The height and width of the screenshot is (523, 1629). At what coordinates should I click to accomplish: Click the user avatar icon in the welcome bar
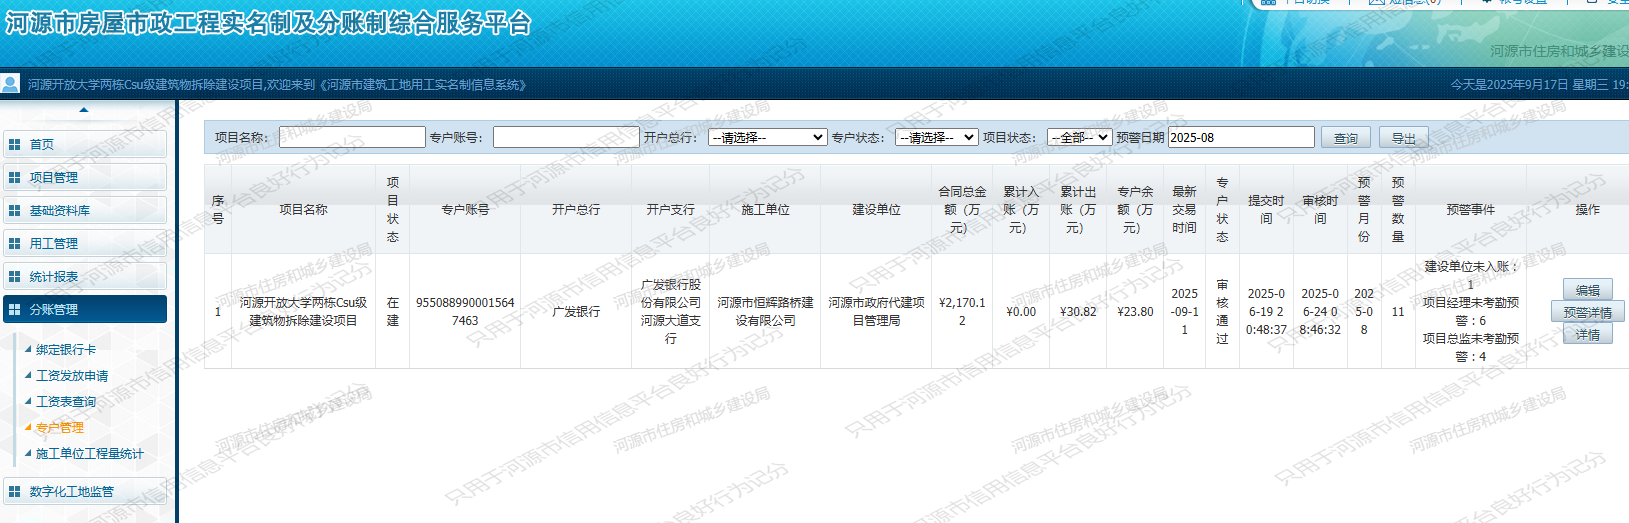[10, 84]
